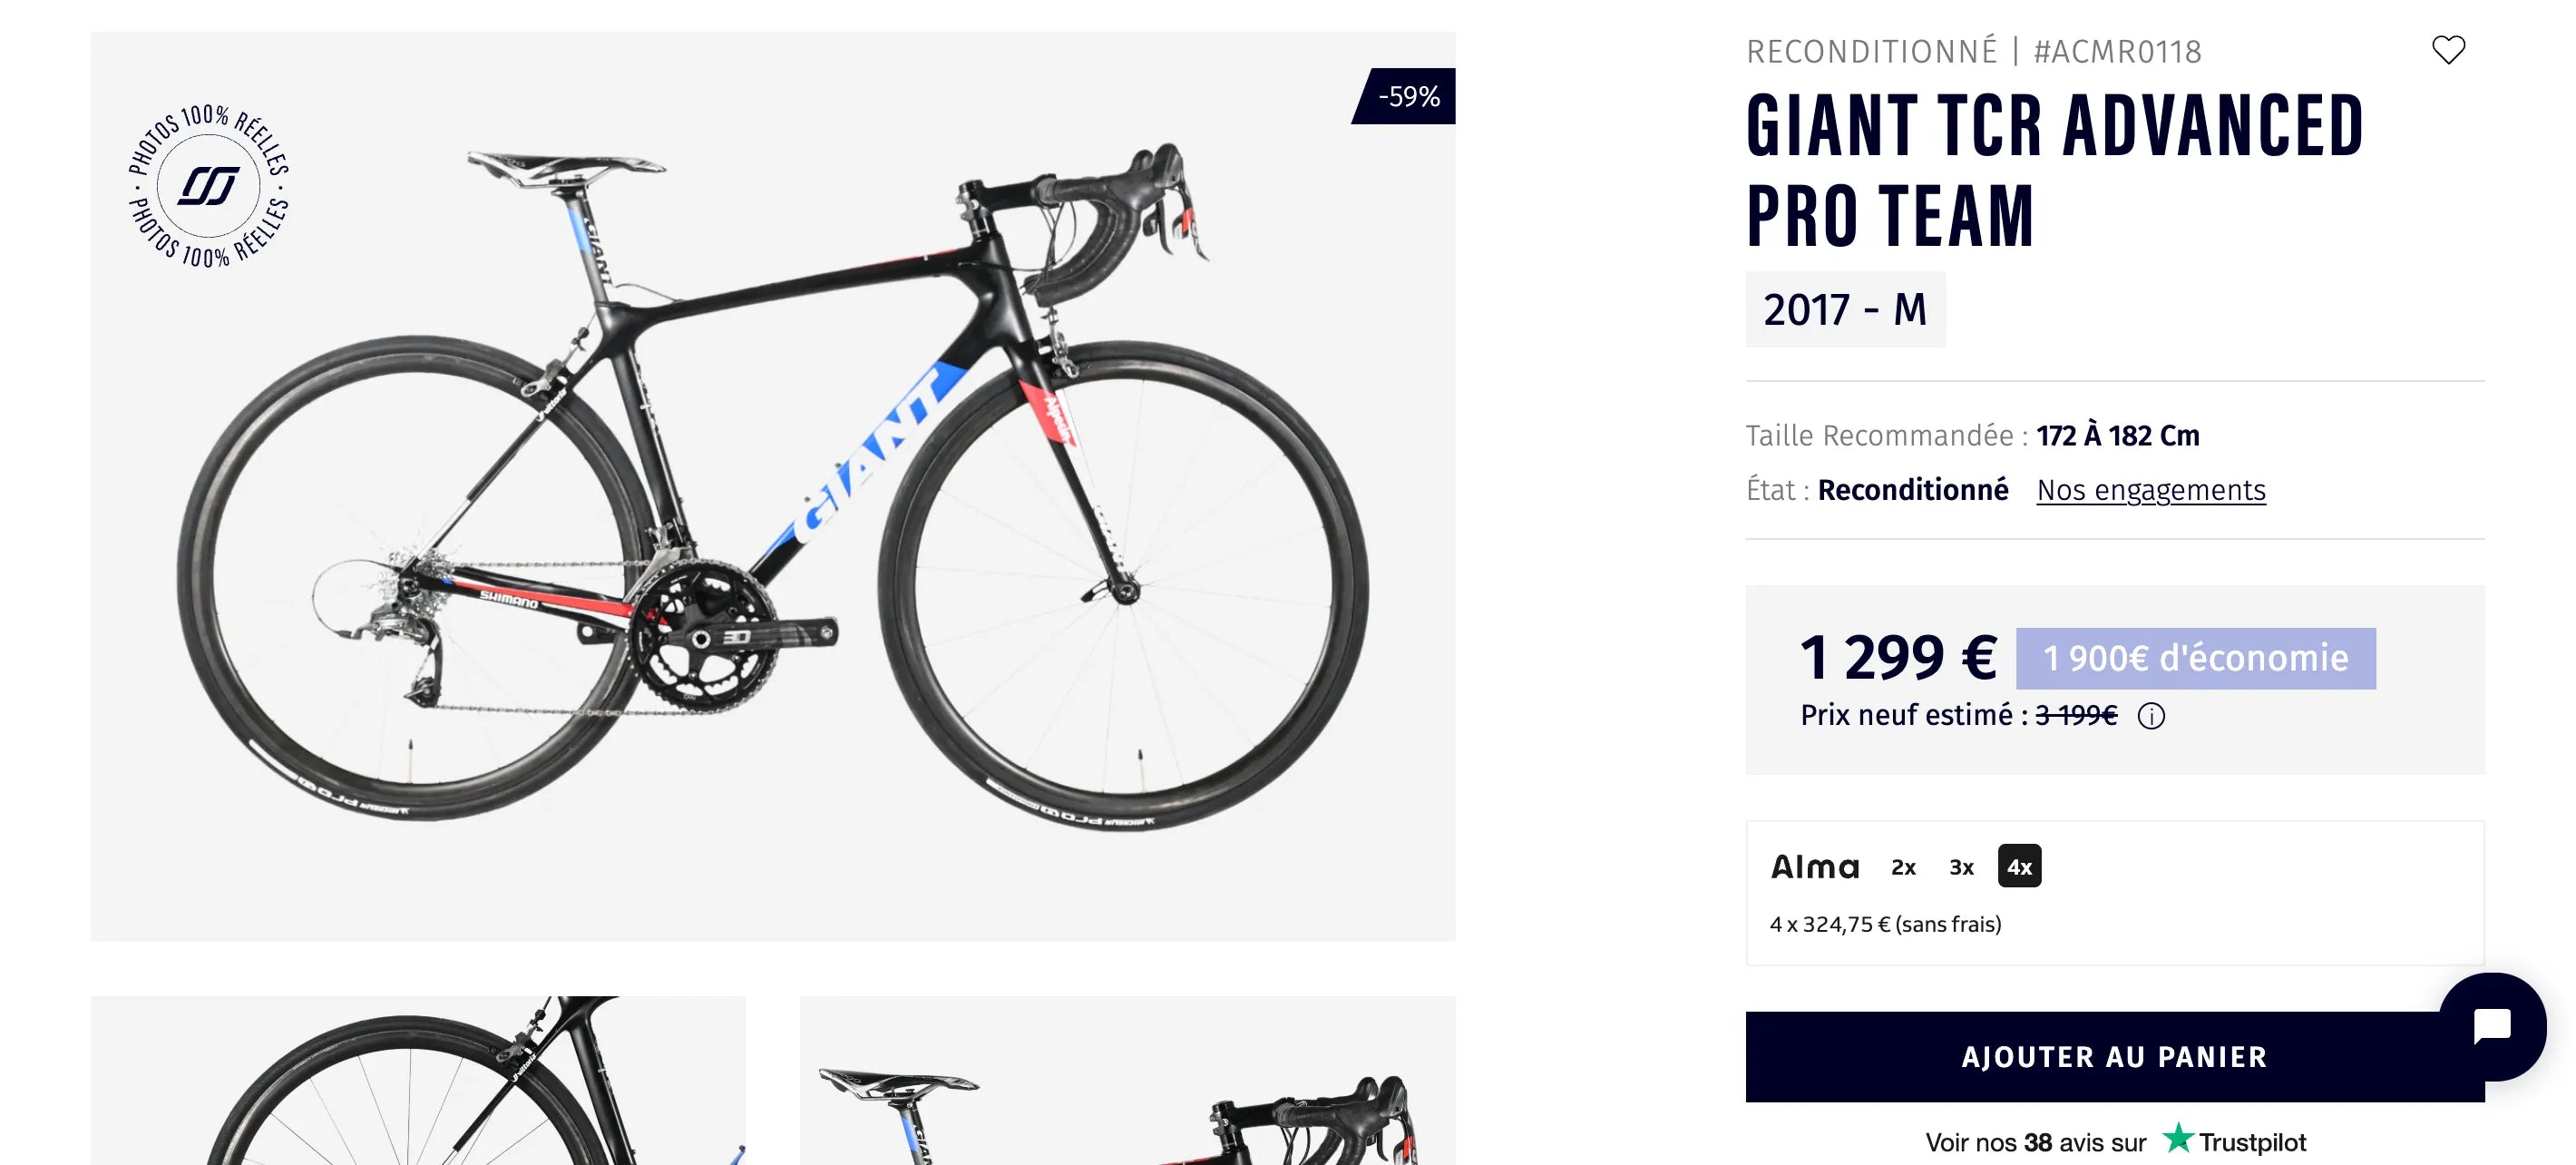2576x1165 pixels.
Task: Open the chat bubble widget
Action: (2491, 1026)
